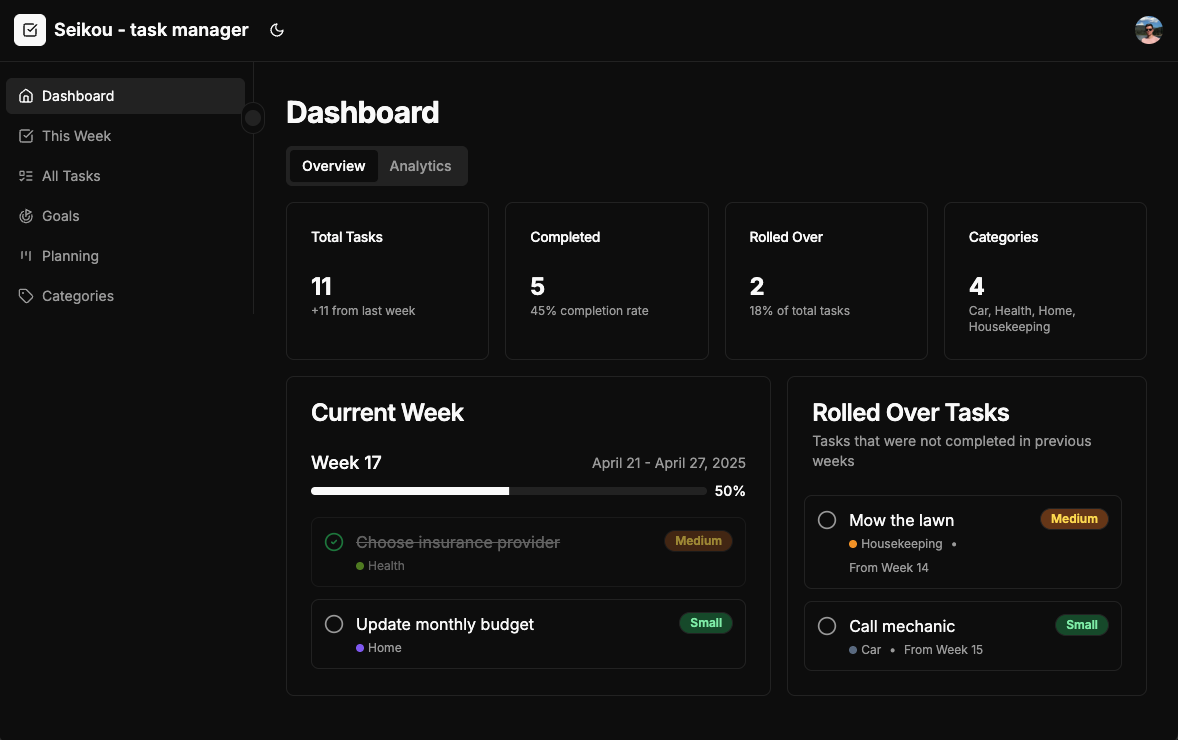Click the Current Week heading
This screenshot has width=1178, height=740.
388,412
